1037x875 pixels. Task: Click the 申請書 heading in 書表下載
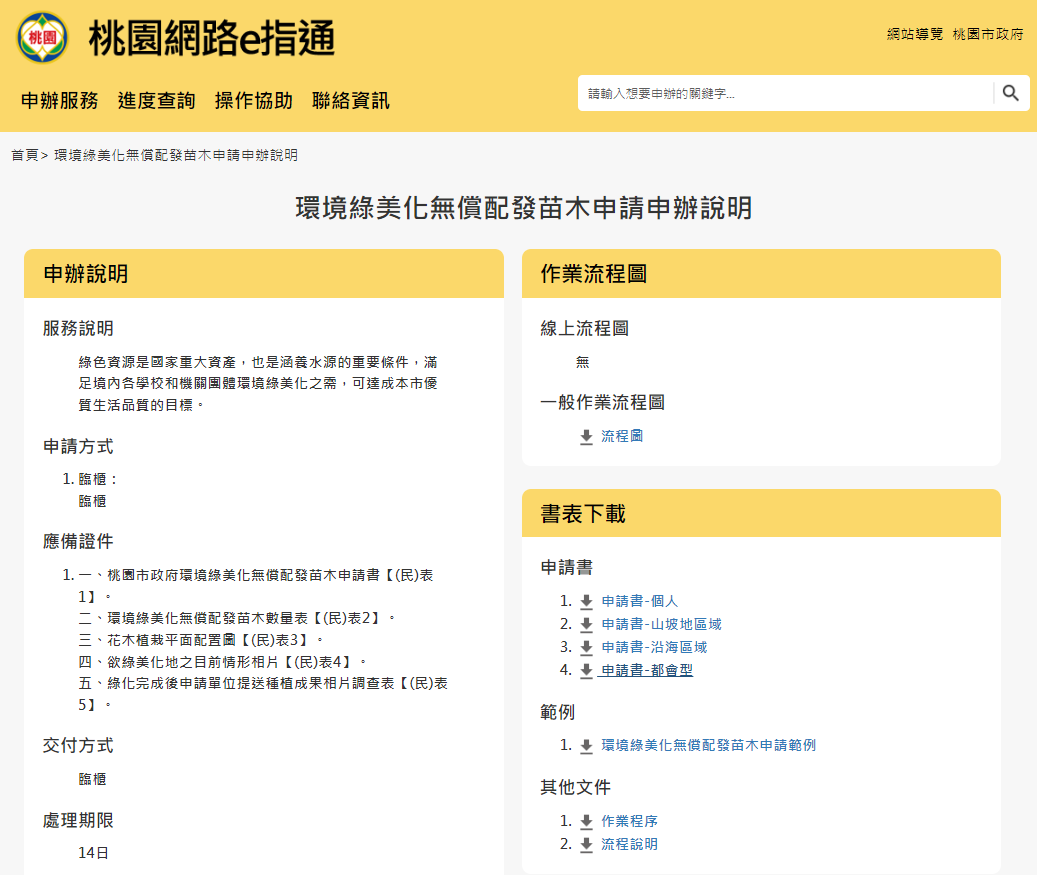click(567, 567)
